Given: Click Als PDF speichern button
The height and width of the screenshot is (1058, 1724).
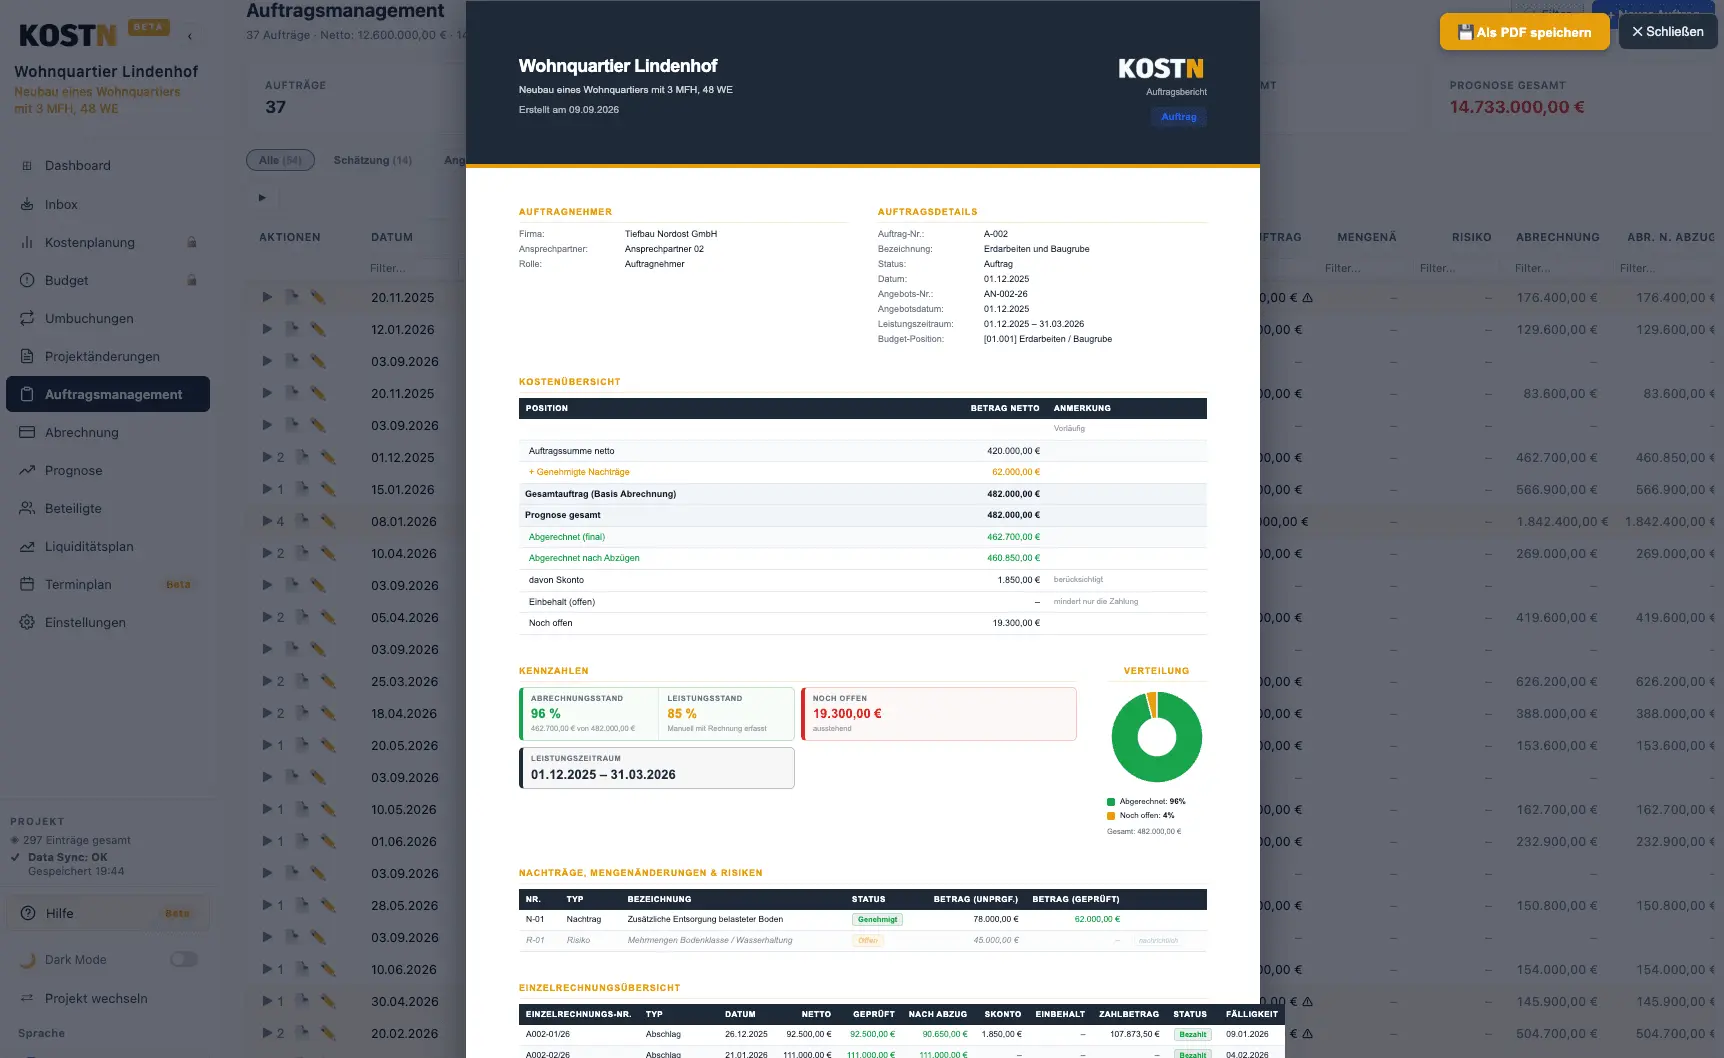Looking at the screenshot, I should coord(1524,32).
